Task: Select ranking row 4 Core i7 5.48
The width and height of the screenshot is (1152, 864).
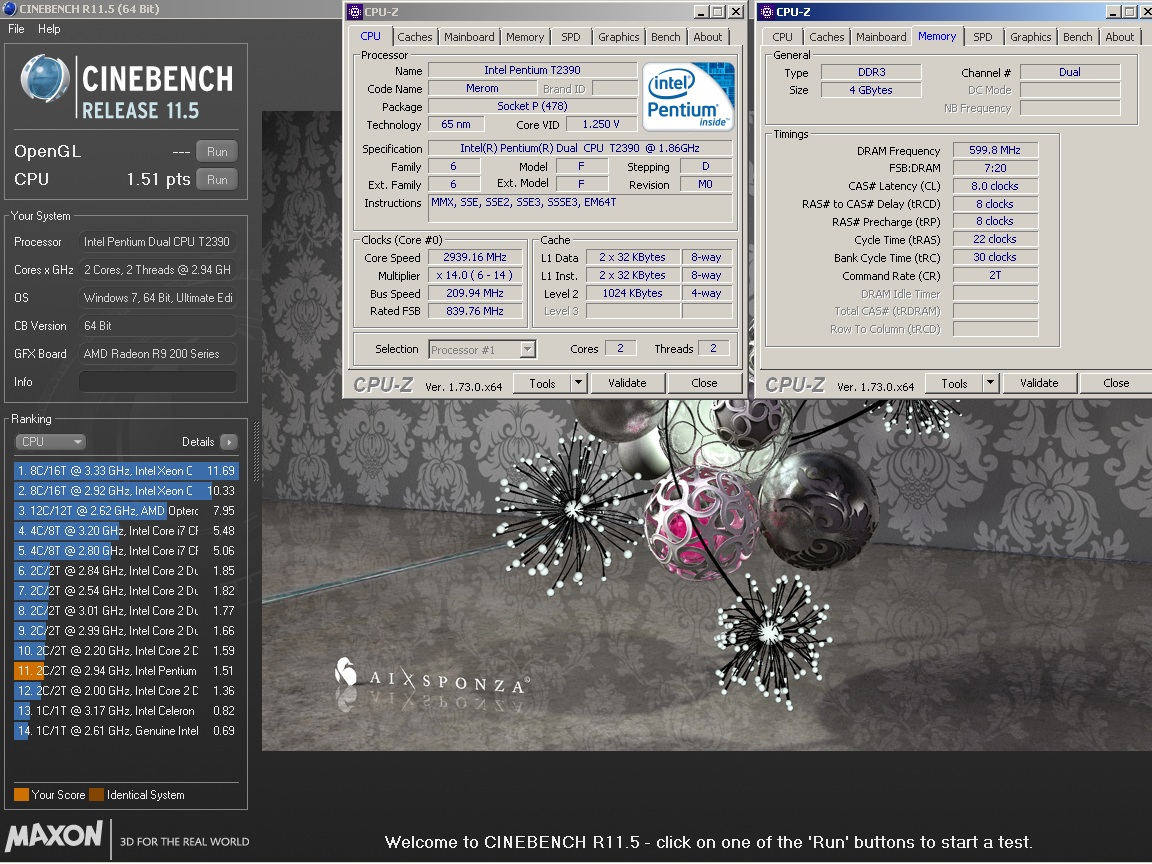Action: pos(126,530)
